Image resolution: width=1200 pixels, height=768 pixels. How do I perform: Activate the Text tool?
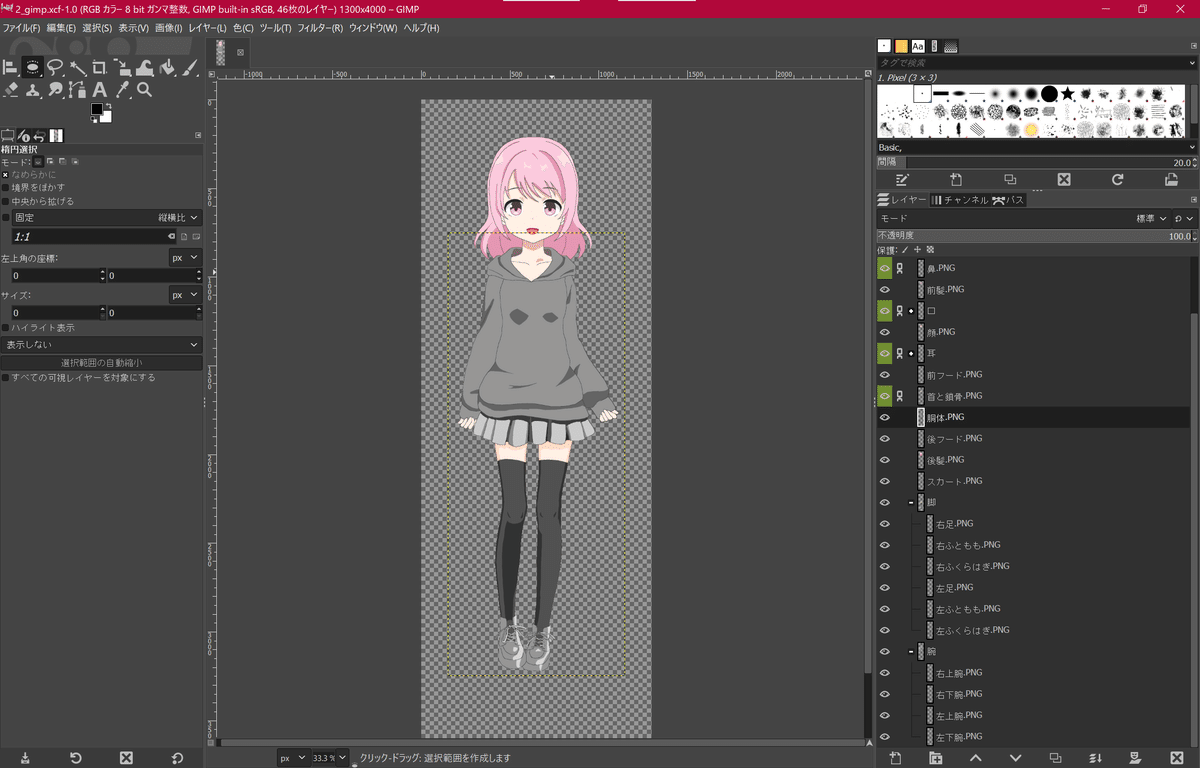[x=100, y=90]
